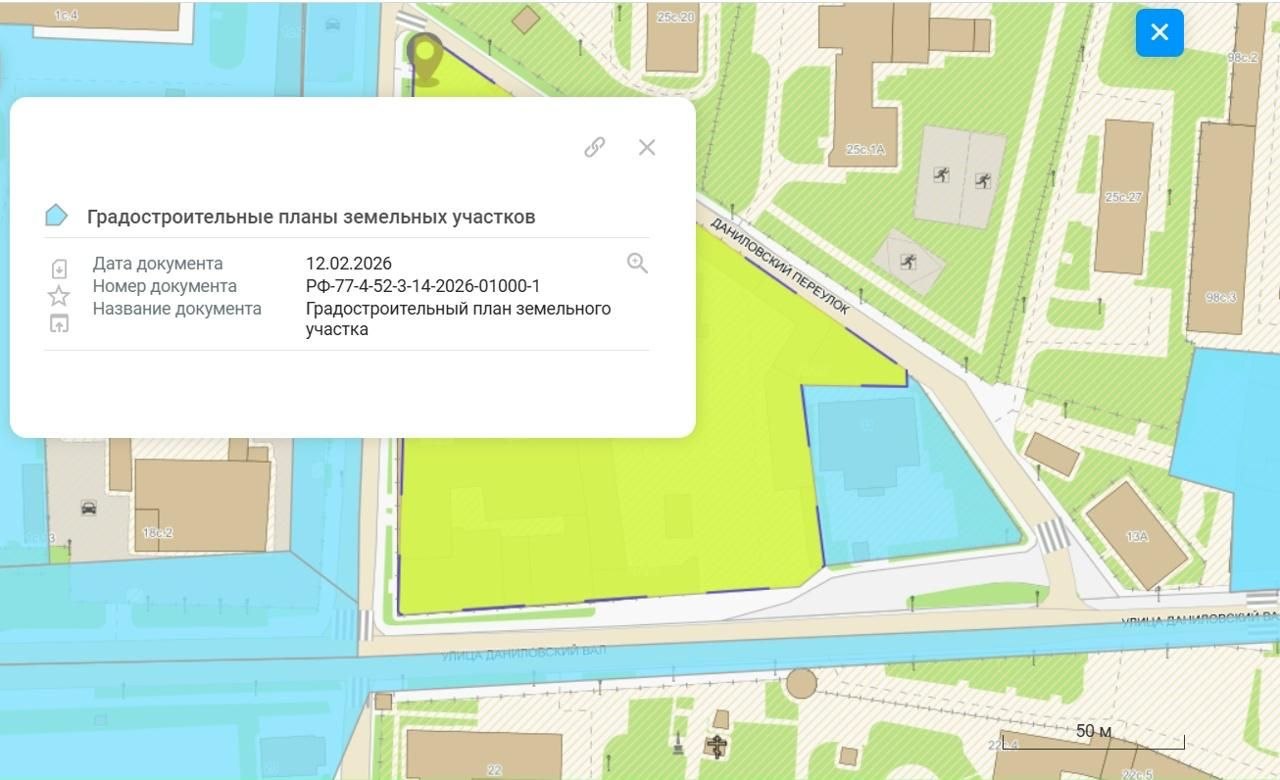Click the 50 м scale bar
Image resolution: width=1280 pixels, height=780 pixels.
tap(1093, 738)
